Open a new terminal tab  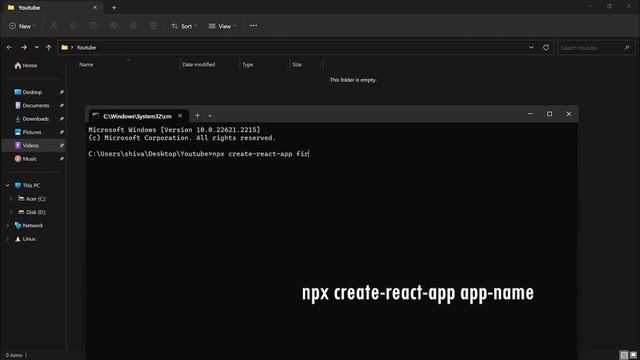[x=197, y=116]
